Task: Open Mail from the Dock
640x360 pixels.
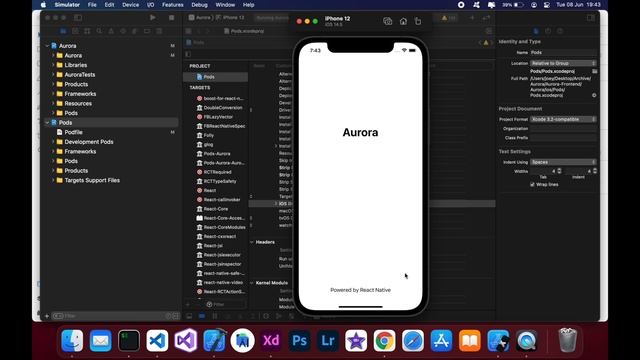Action: pos(100,340)
